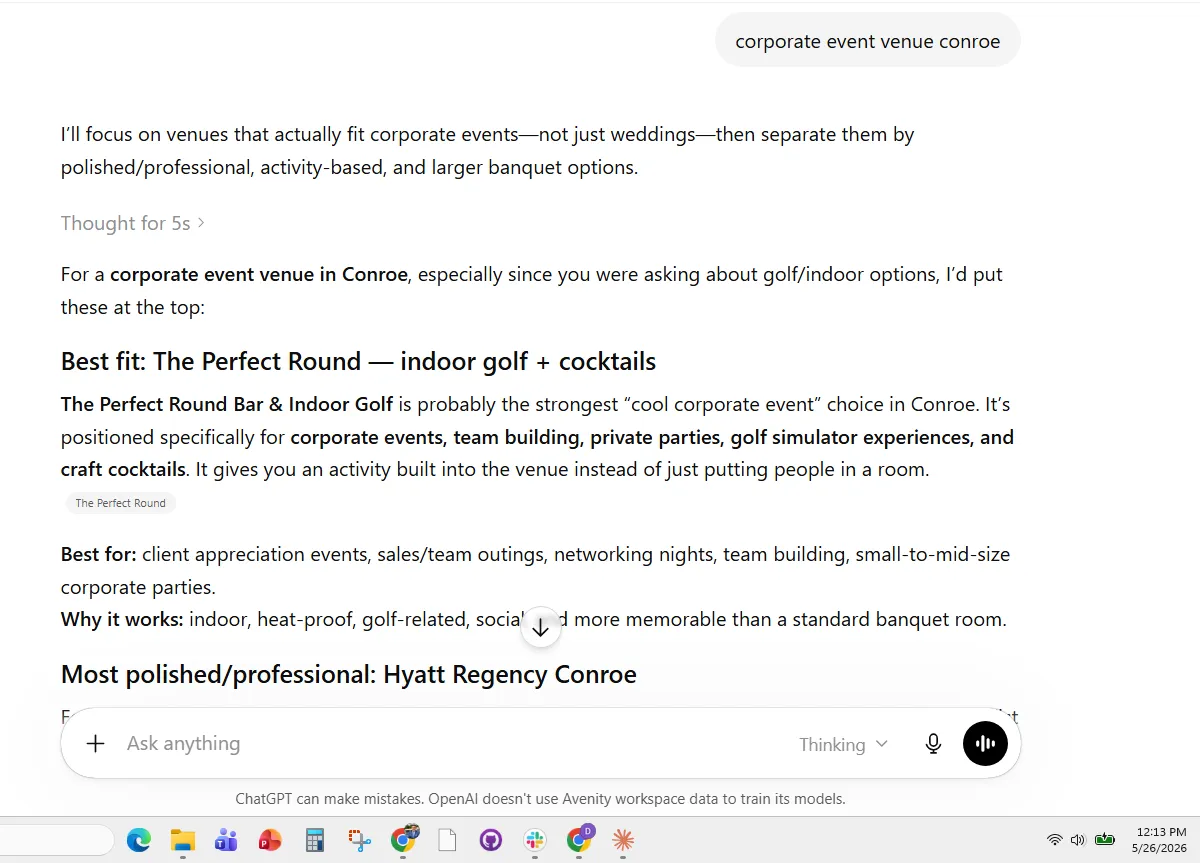This screenshot has width=1200, height=863.
Task: Click bold 'The Perfect Round Bar & Indoor Golf'
Action: [x=227, y=404]
